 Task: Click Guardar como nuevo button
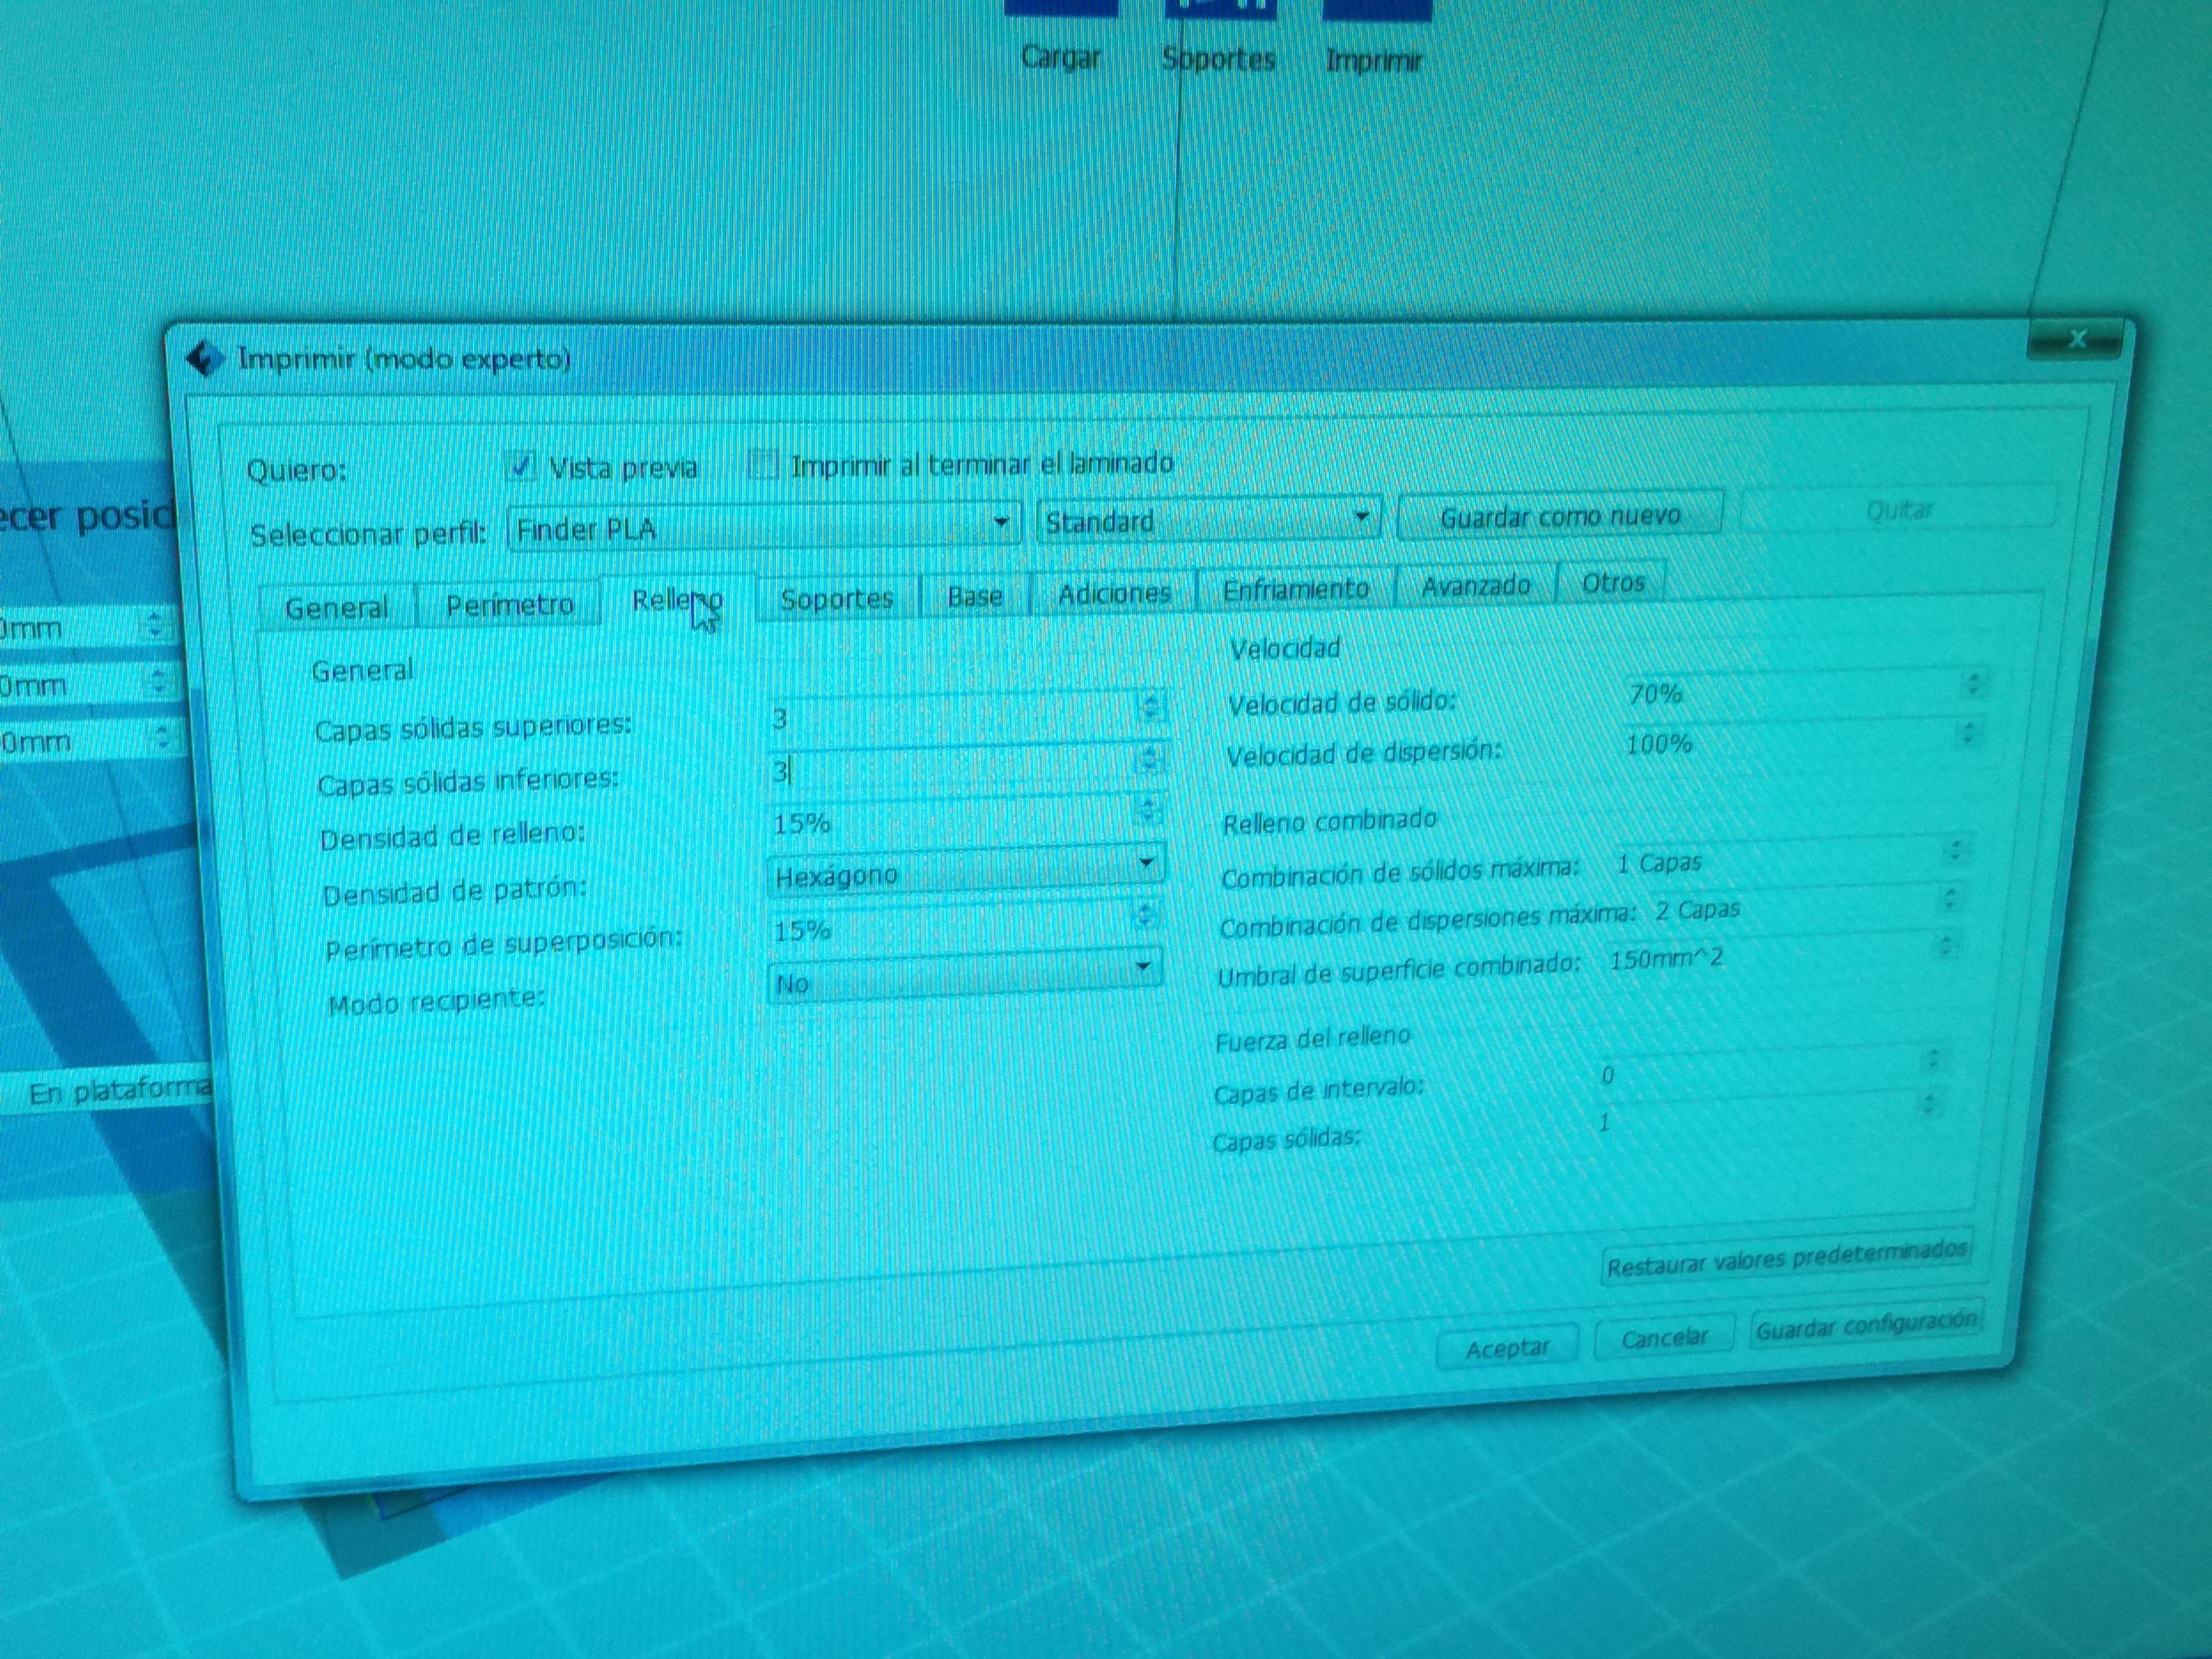tap(1560, 516)
